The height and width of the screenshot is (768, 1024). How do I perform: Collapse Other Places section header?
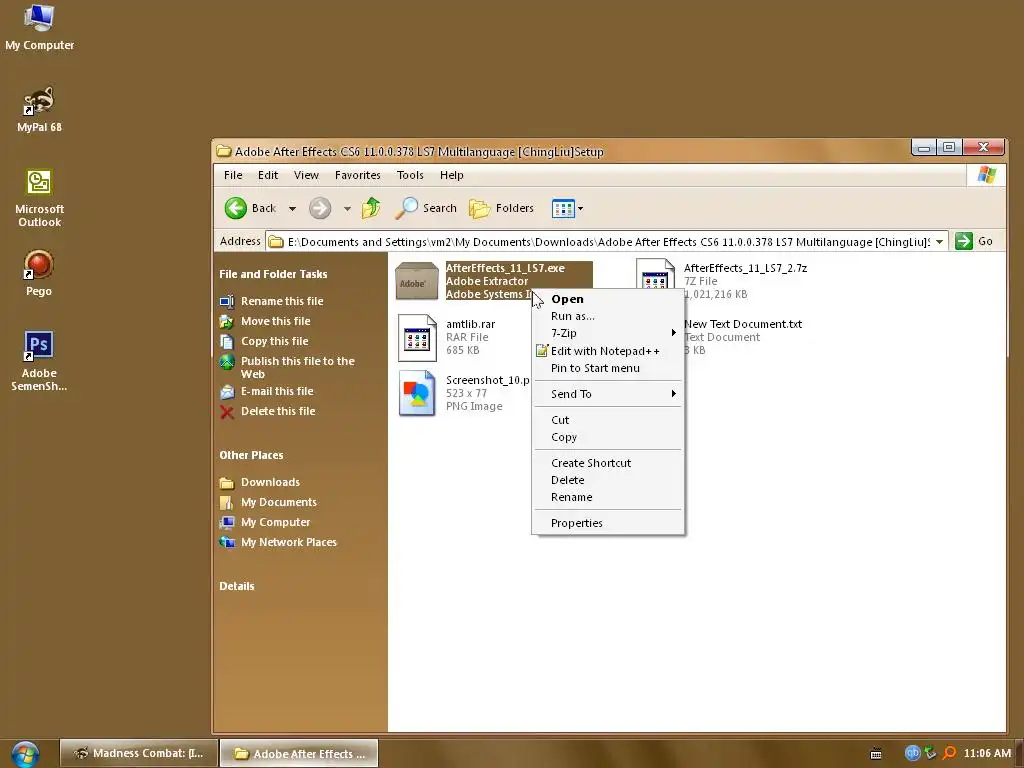(251, 455)
